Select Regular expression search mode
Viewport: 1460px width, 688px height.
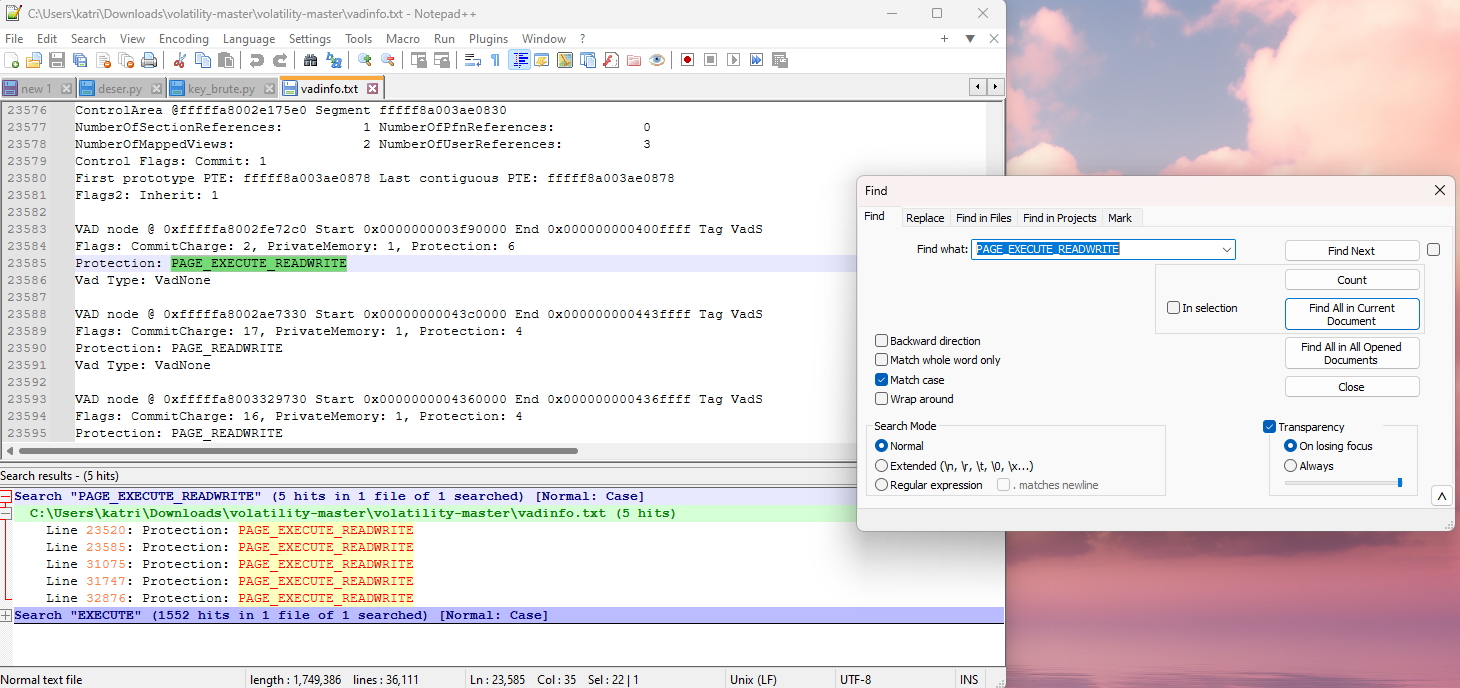point(882,484)
